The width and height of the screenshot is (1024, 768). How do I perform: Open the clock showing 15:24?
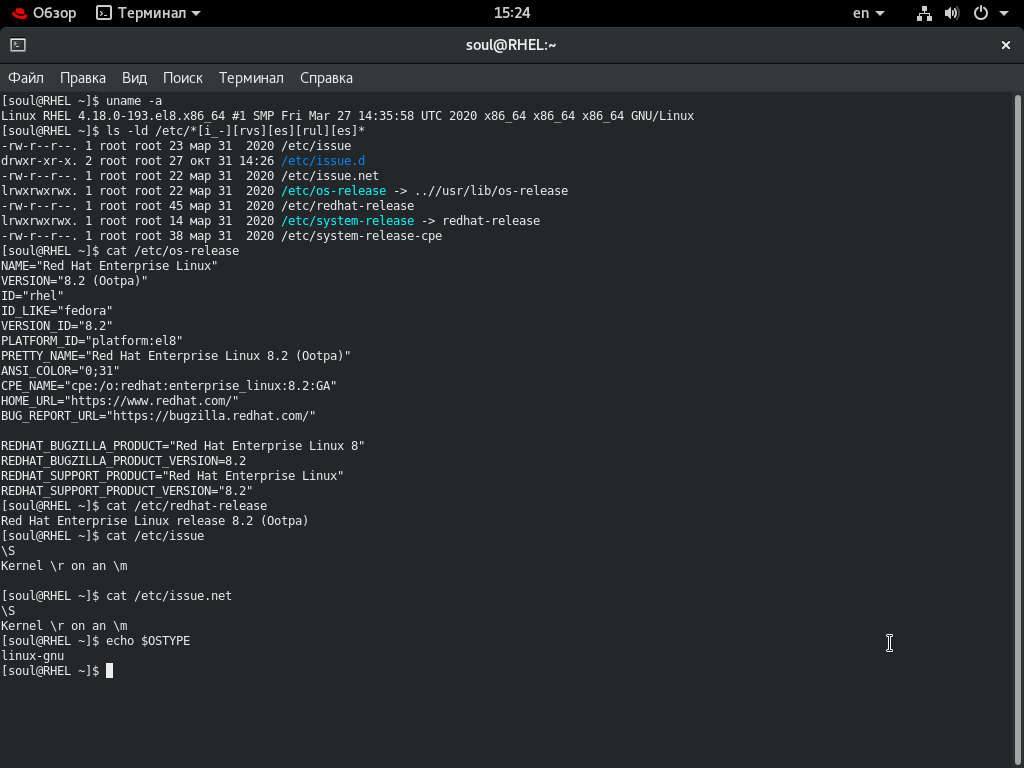[512, 13]
